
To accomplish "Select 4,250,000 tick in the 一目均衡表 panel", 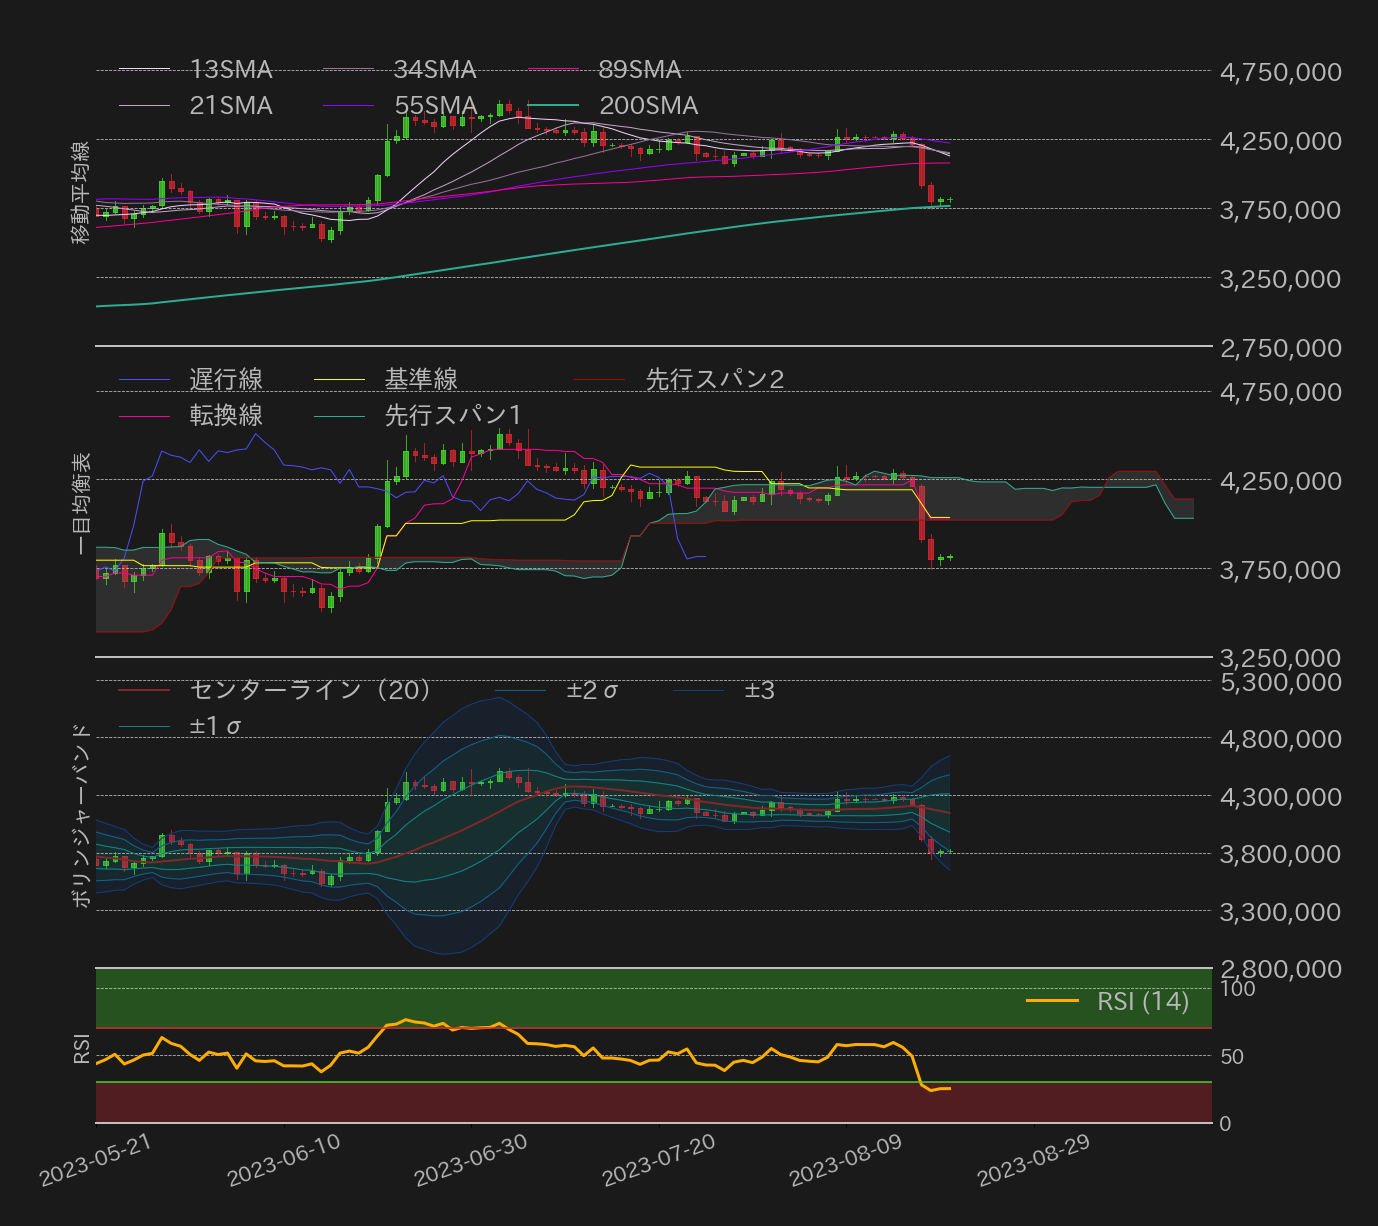I will (1281, 480).
